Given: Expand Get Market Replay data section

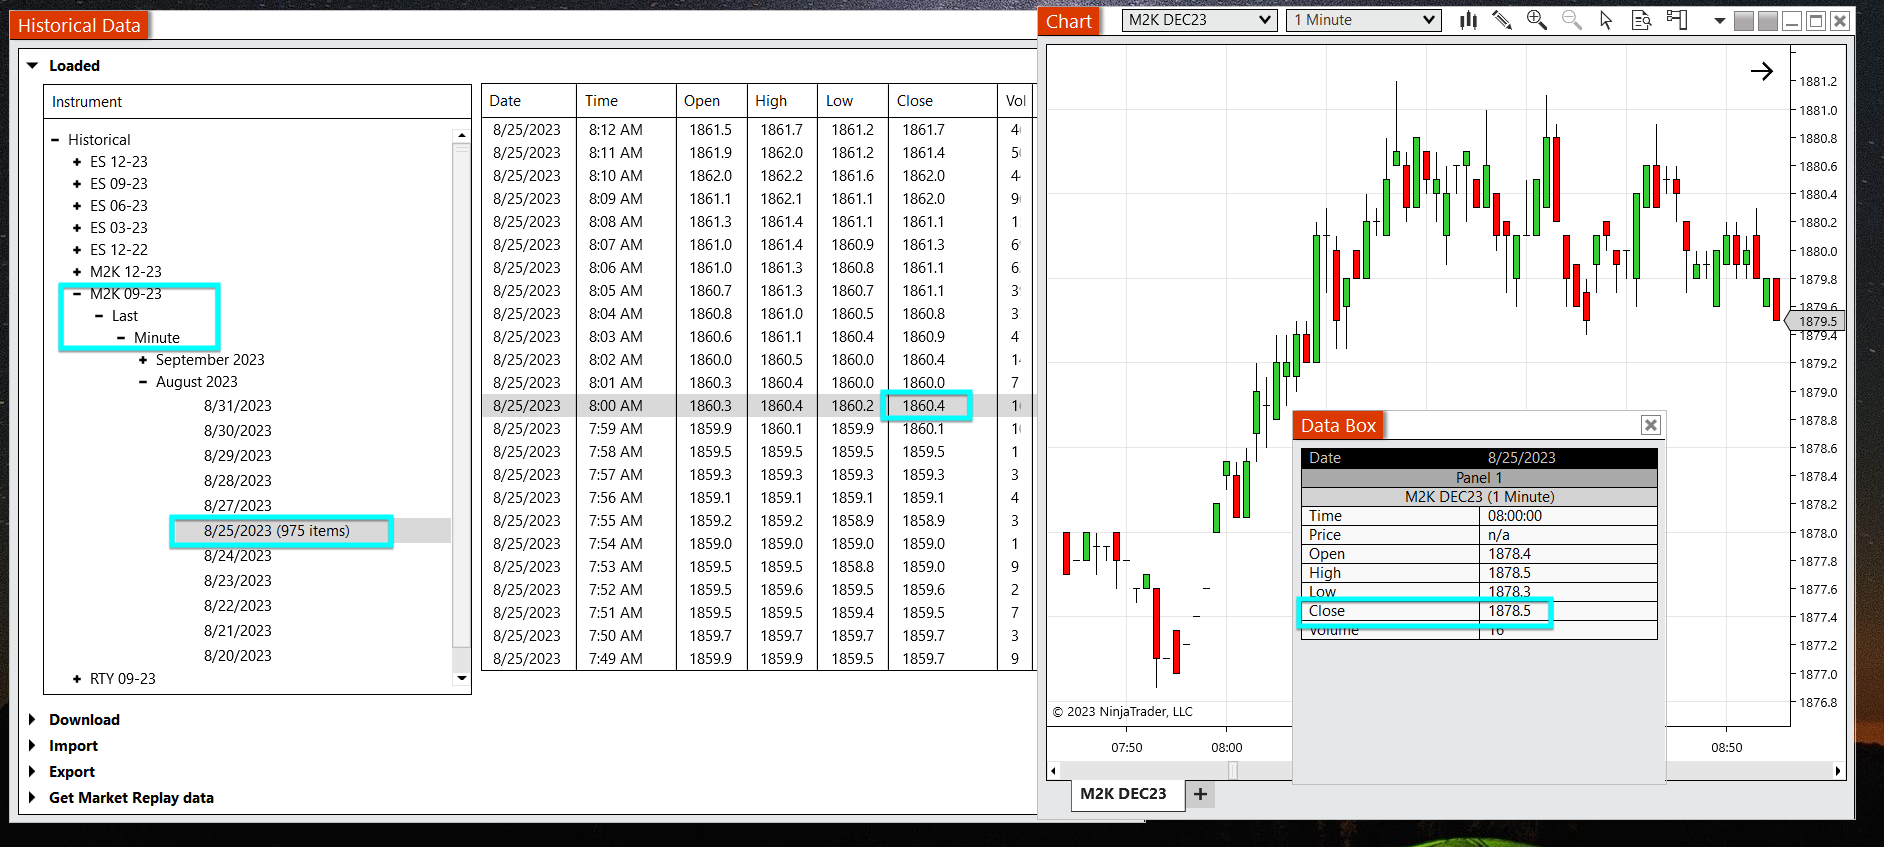Looking at the screenshot, I should point(32,798).
